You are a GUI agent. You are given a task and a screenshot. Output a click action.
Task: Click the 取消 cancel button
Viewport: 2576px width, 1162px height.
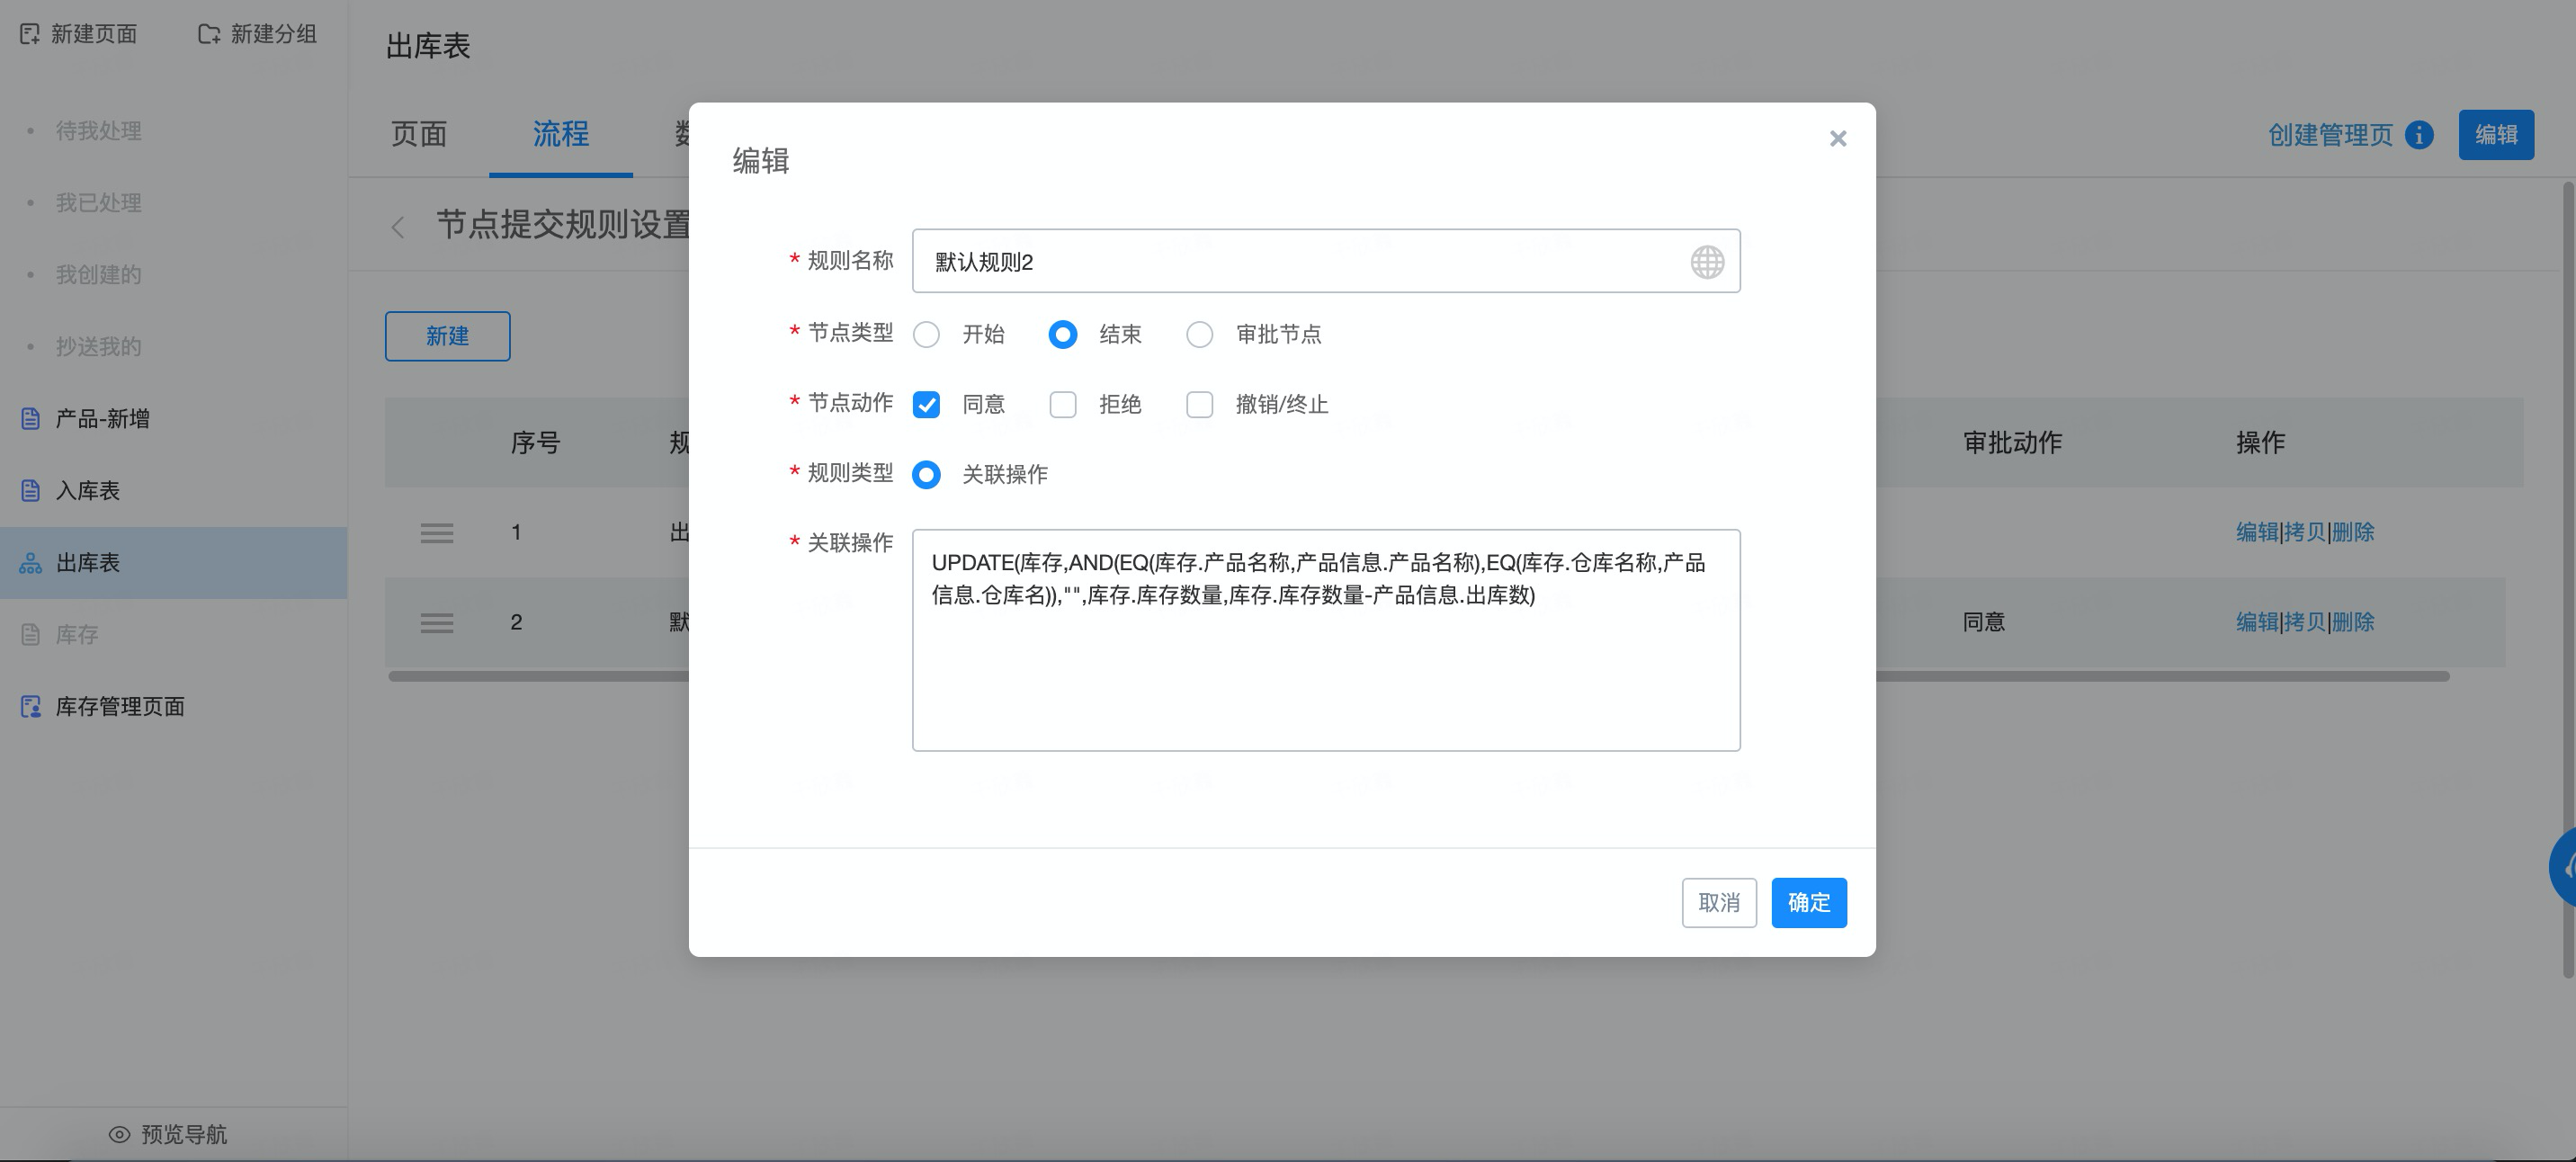click(x=1718, y=903)
